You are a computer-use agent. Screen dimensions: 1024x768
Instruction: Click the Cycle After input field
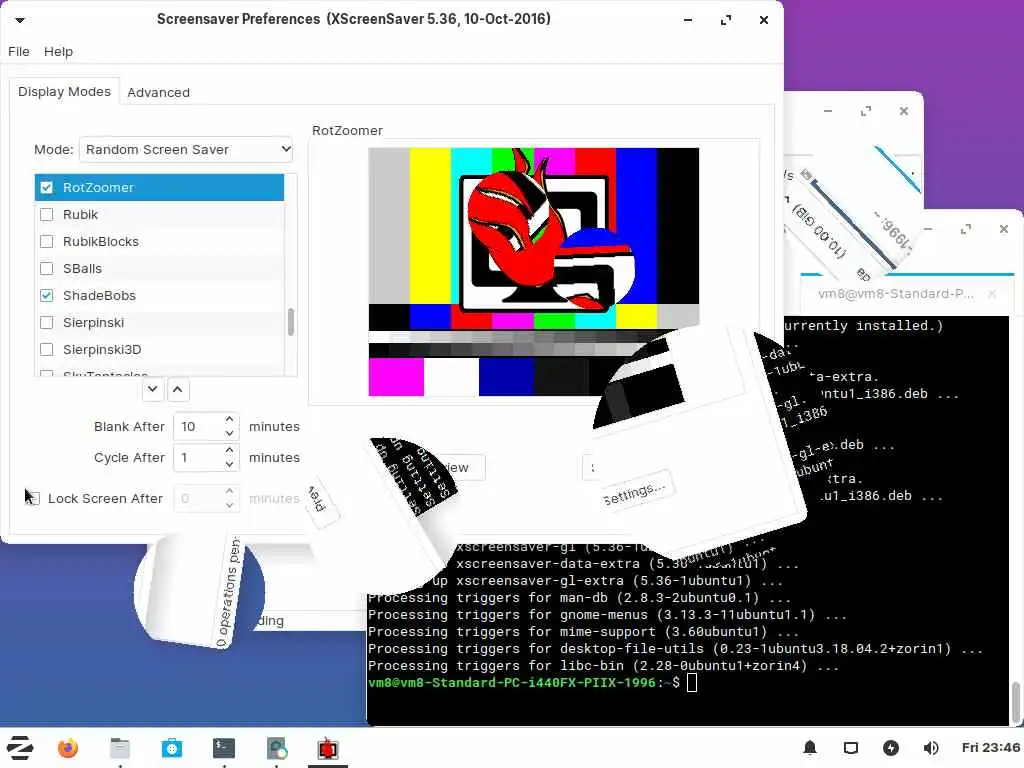point(197,458)
